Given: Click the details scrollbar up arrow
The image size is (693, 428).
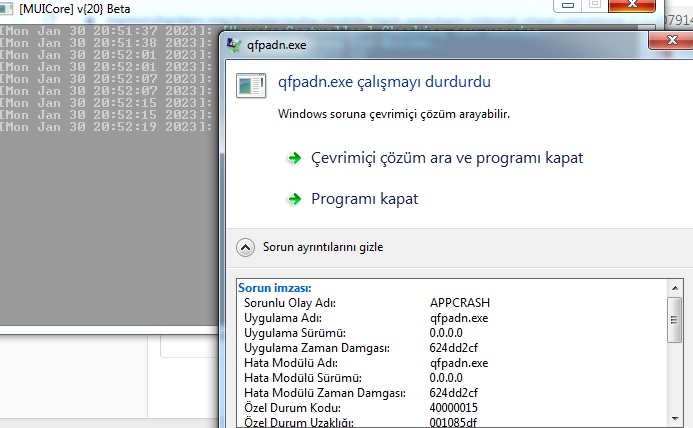Looking at the screenshot, I should click(675, 288).
